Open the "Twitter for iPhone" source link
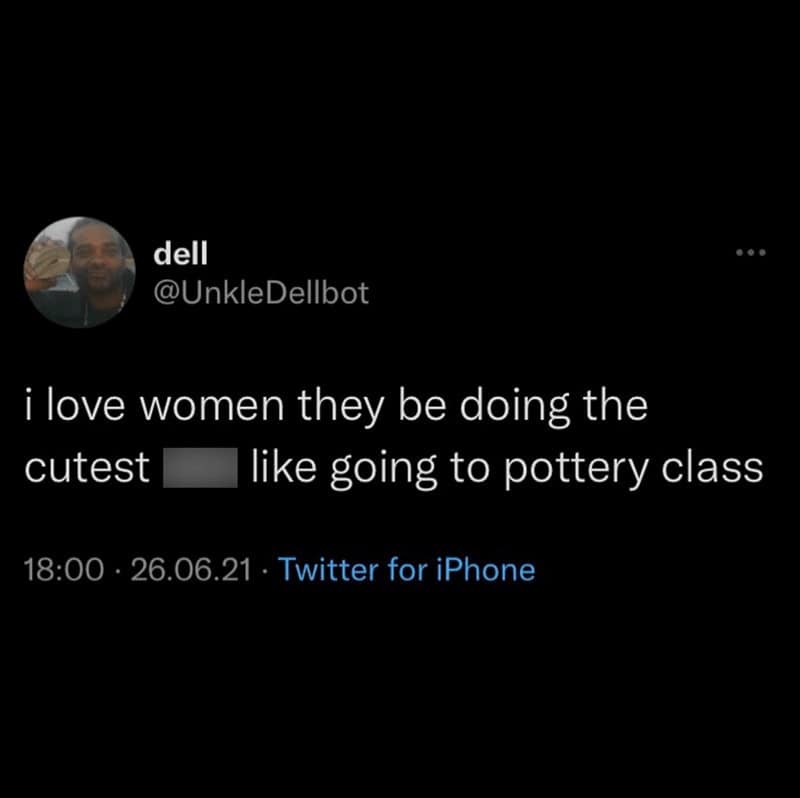The width and height of the screenshot is (800, 798). [x=406, y=570]
